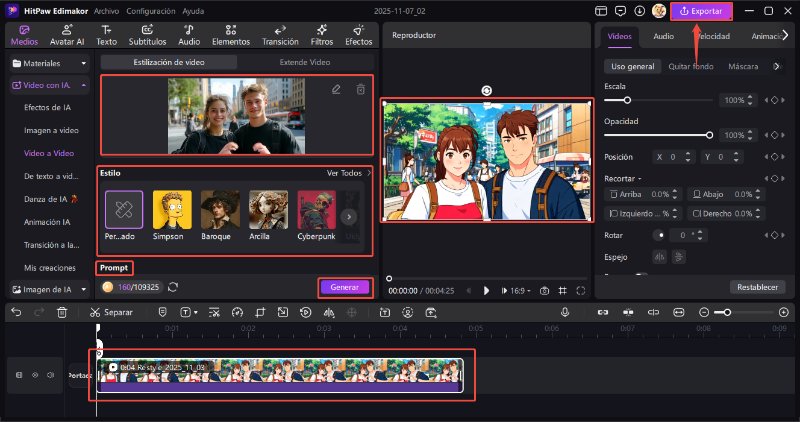This screenshot has width=800, height=422.
Task: Edit the uploaded video with pencil icon
Action: click(337, 90)
